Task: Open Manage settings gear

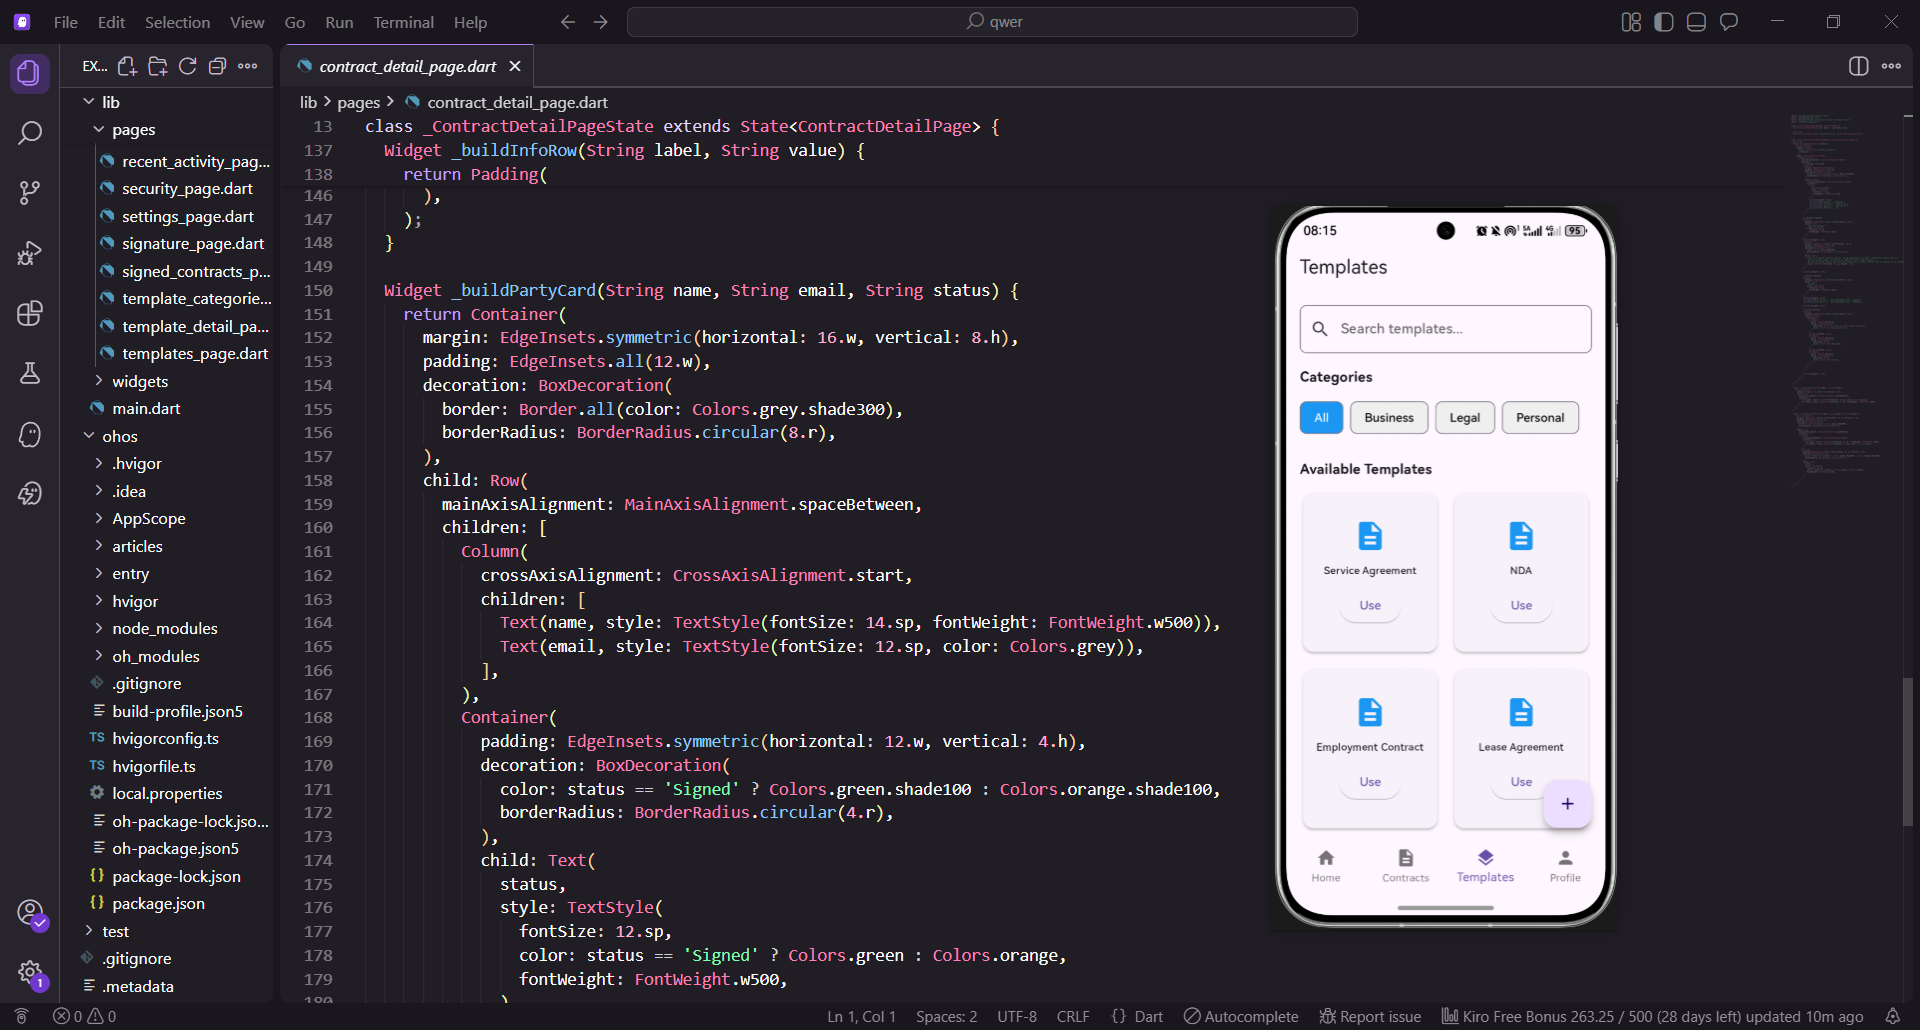Action: pyautogui.click(x=30, y=972)
